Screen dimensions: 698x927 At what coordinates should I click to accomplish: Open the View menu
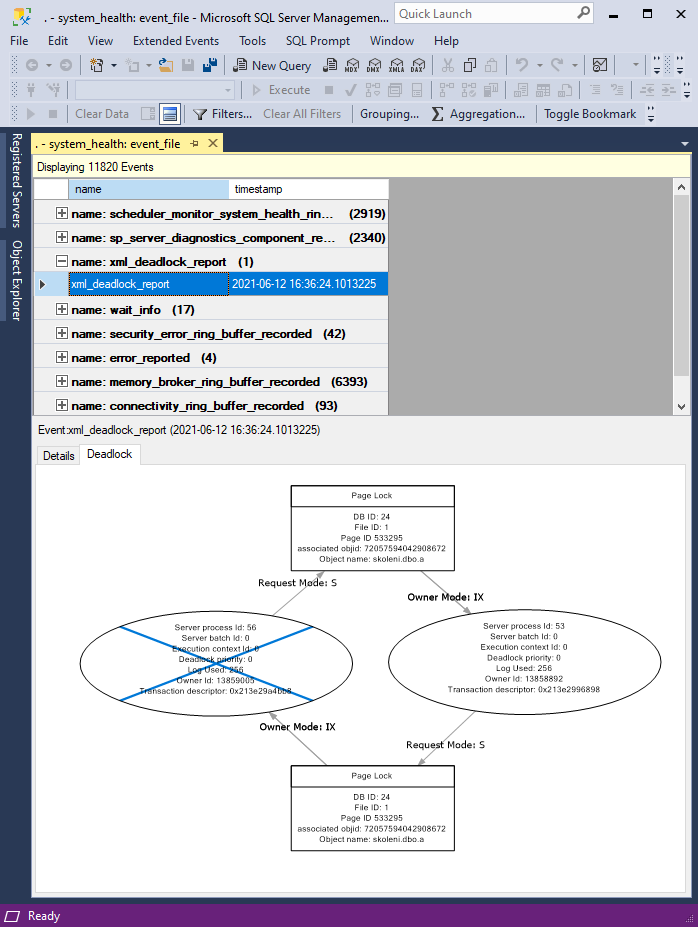100,41
